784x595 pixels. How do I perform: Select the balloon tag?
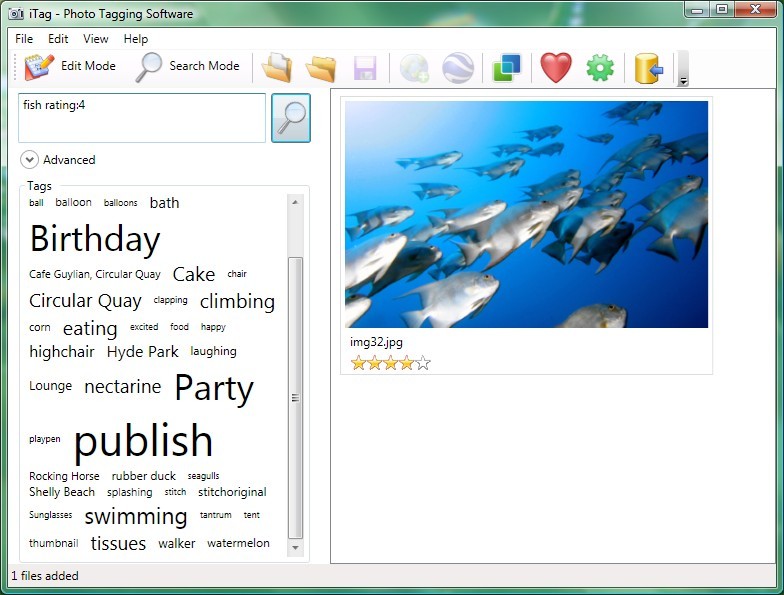(74, 202)
